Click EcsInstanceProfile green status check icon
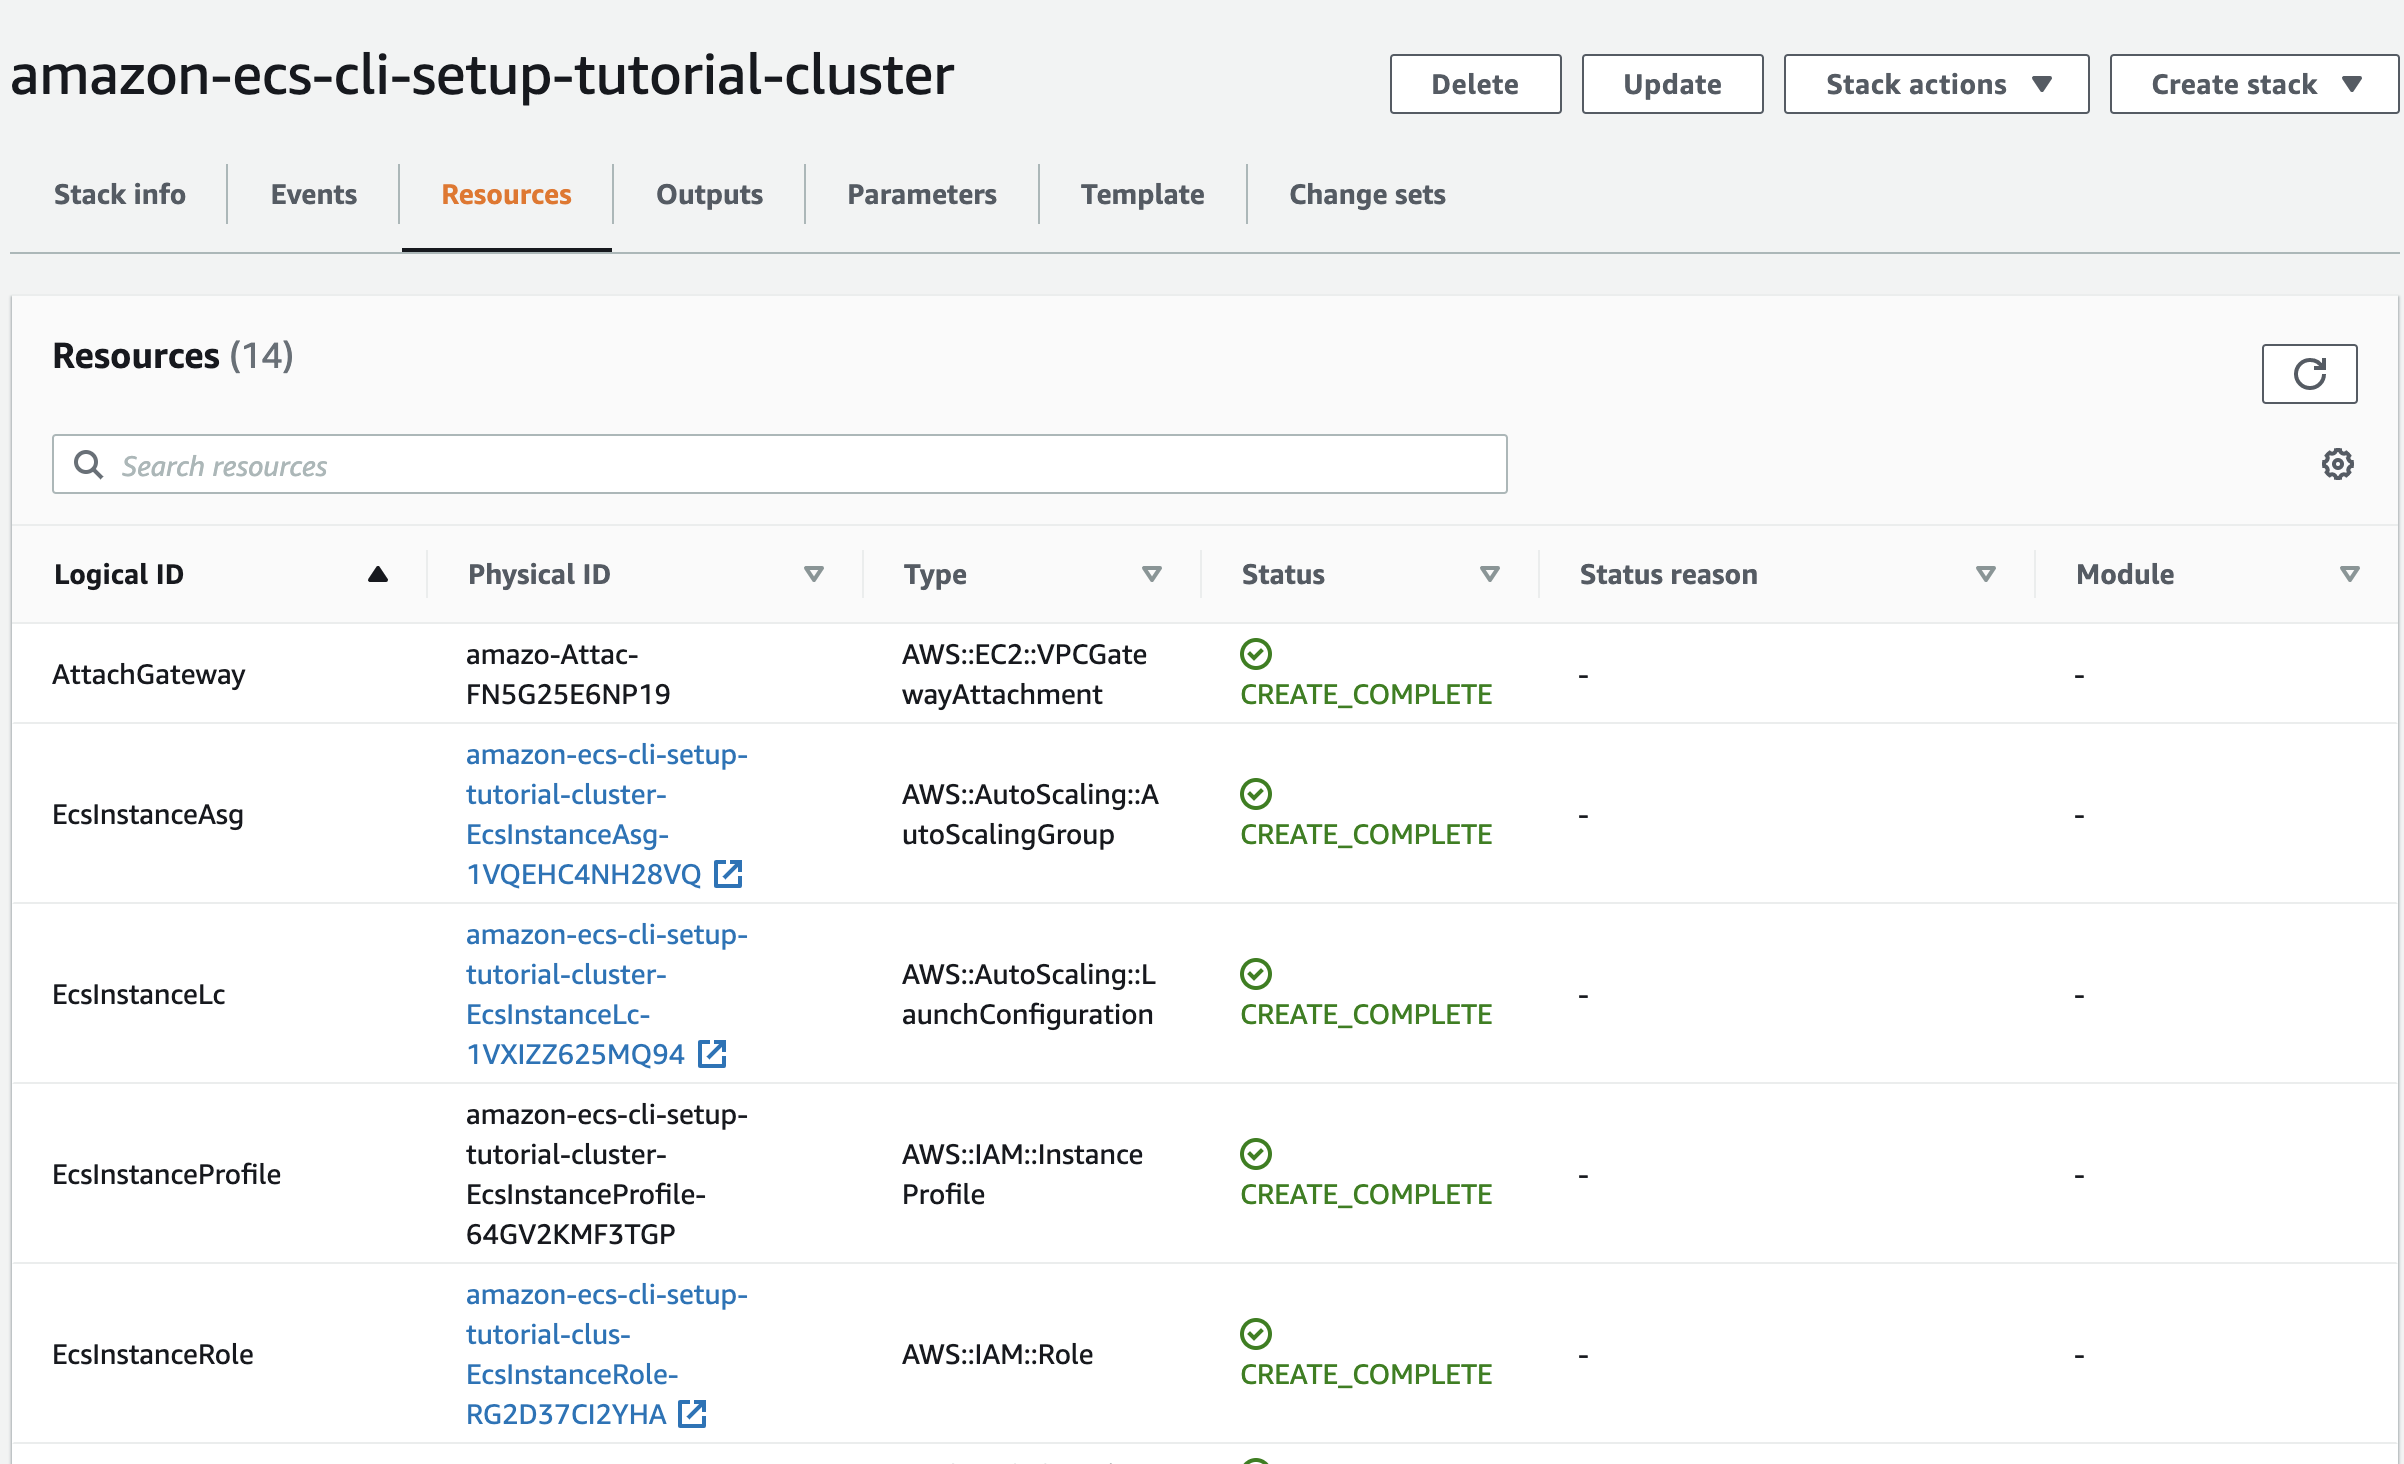Screen dimensions: 2404x1464 point(1255,1154)
